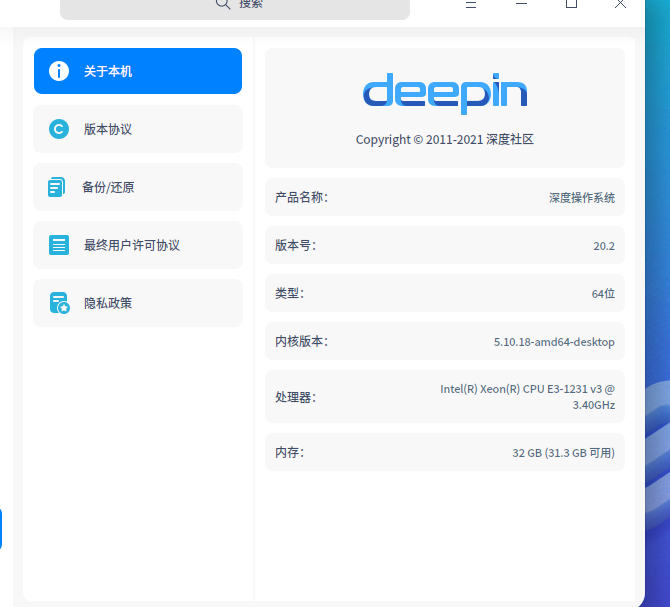The width and height of the screenshot is (670, 607).
Task: Click memory value 32 GB
Action: pyautogui.click(x=564, y=453)
